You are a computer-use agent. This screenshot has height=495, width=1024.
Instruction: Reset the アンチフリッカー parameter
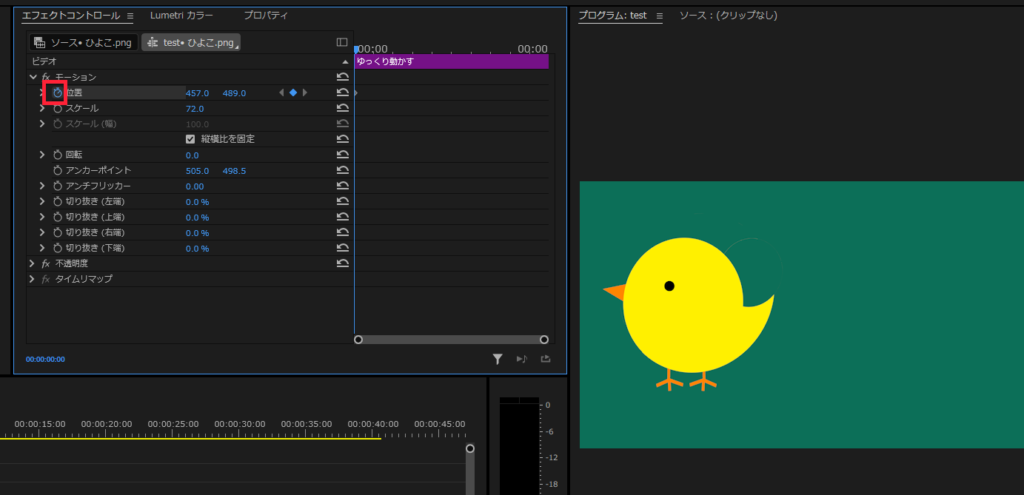(x=343, y=186)
